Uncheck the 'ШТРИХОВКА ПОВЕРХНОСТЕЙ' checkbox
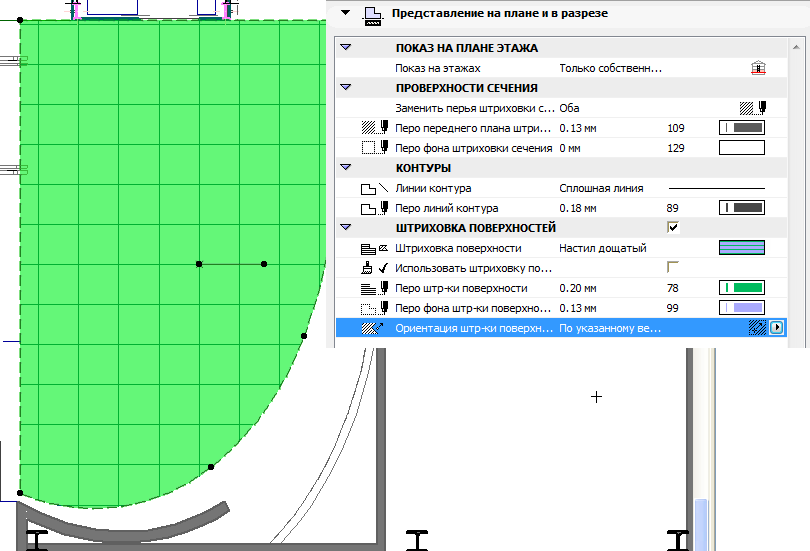The width and height of the screenshot is (810, 551). (x=673, y=227)
